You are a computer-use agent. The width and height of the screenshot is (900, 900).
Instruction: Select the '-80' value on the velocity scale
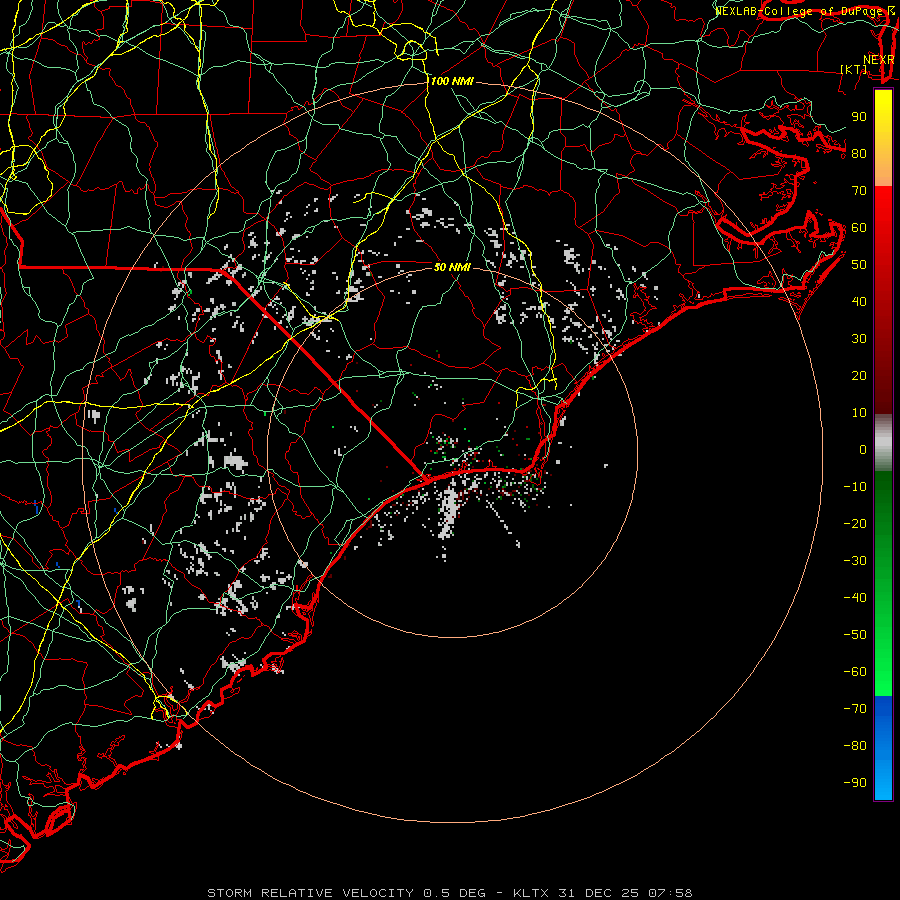pos(855,746)
